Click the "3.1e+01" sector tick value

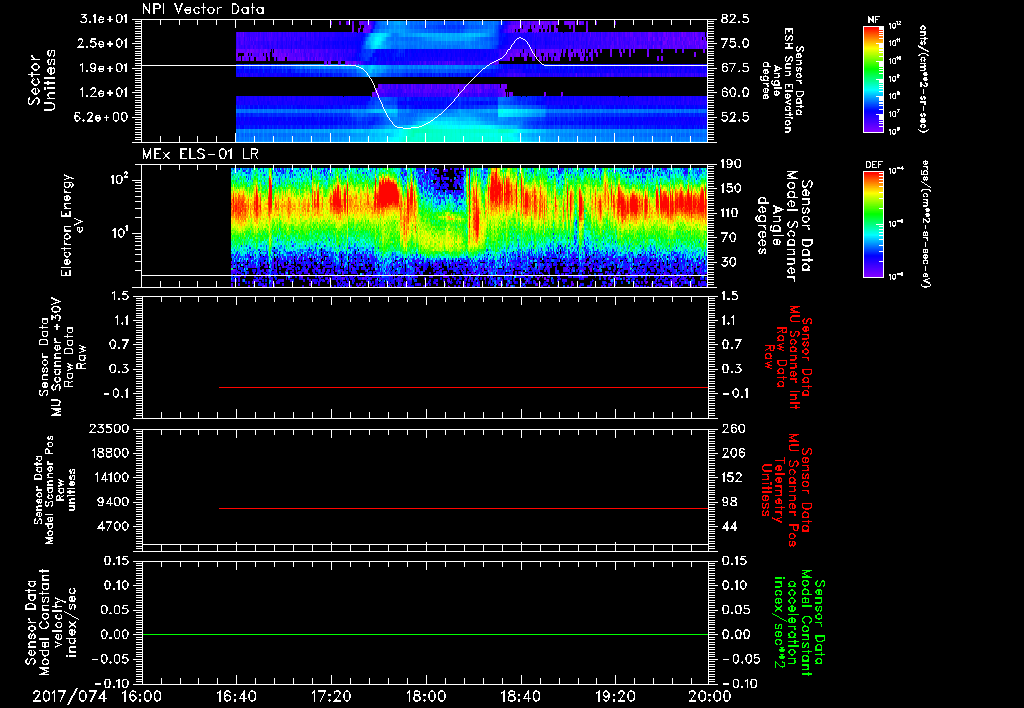(x=105, y=19)
